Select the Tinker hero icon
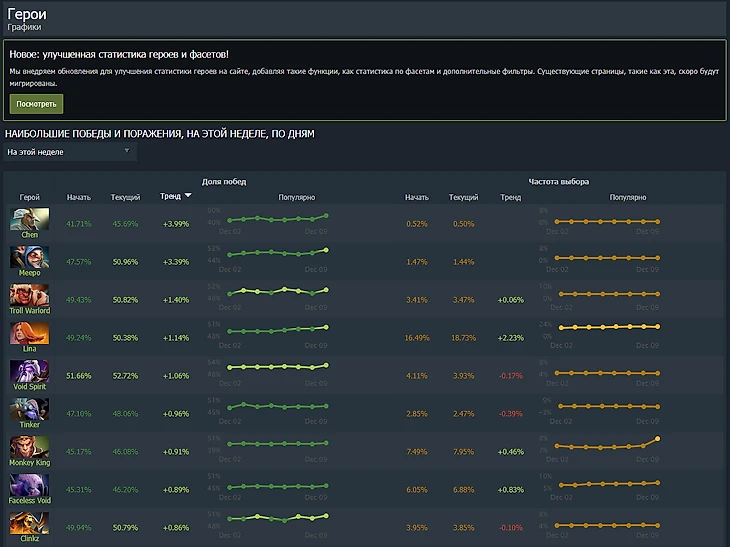Image resolution: width=730 pixels, height=547 pixels. pos(30,409)
